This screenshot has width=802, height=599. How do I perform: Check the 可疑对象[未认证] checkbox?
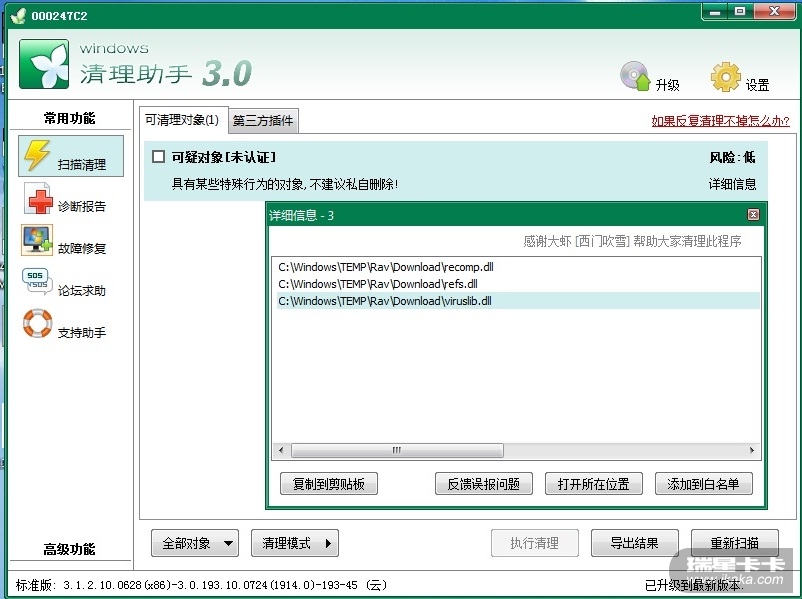pyautogui.click(x=159, y=157)
